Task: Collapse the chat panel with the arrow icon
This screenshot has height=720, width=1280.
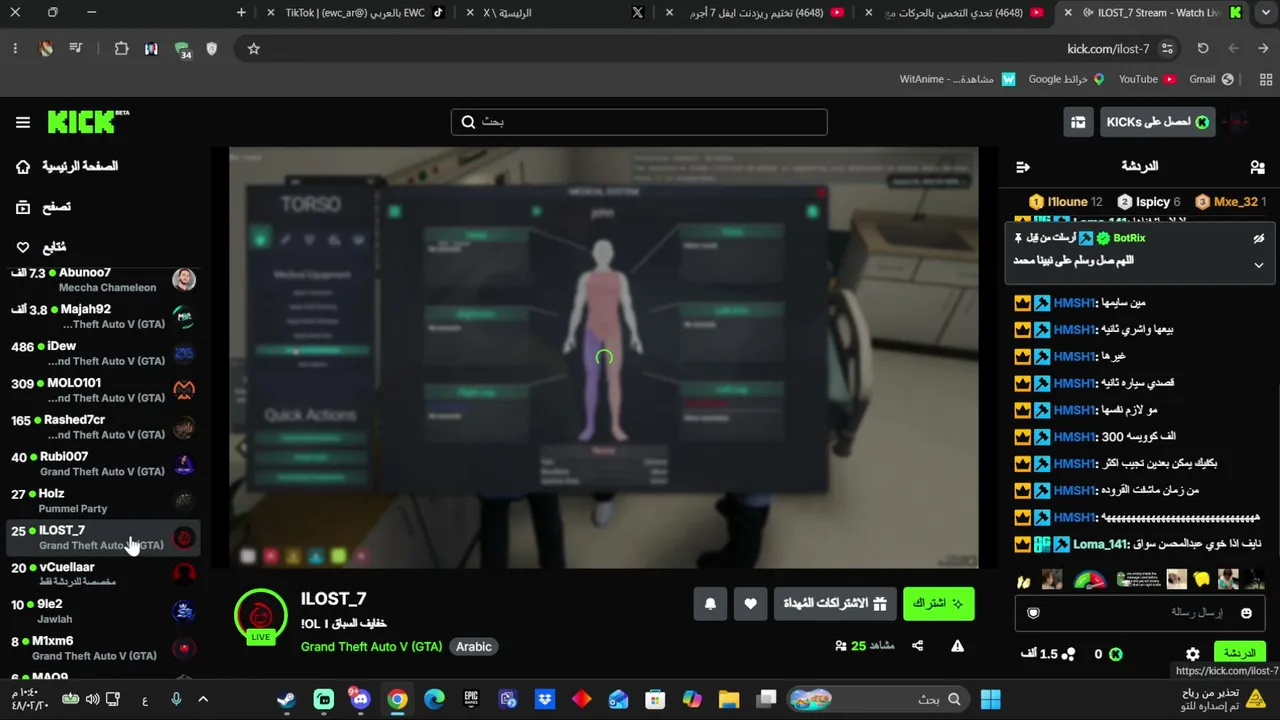Action: (x=1022, y=167)
